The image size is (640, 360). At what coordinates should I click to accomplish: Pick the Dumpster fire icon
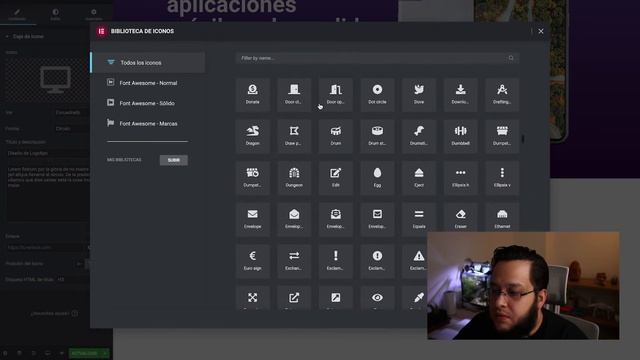[253, 178]
